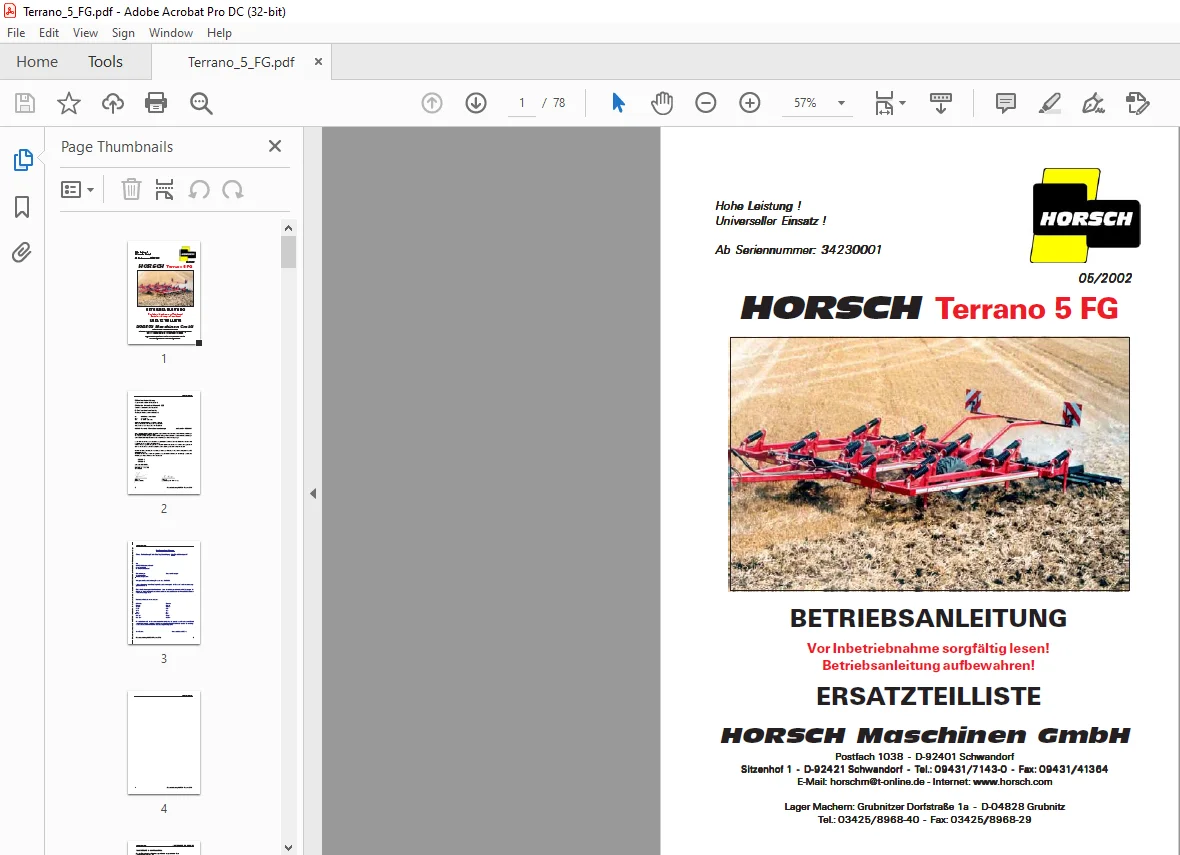This screenshot has height=855, width=1180.
Task: Open the Help menu
Action: click(219, 33)
